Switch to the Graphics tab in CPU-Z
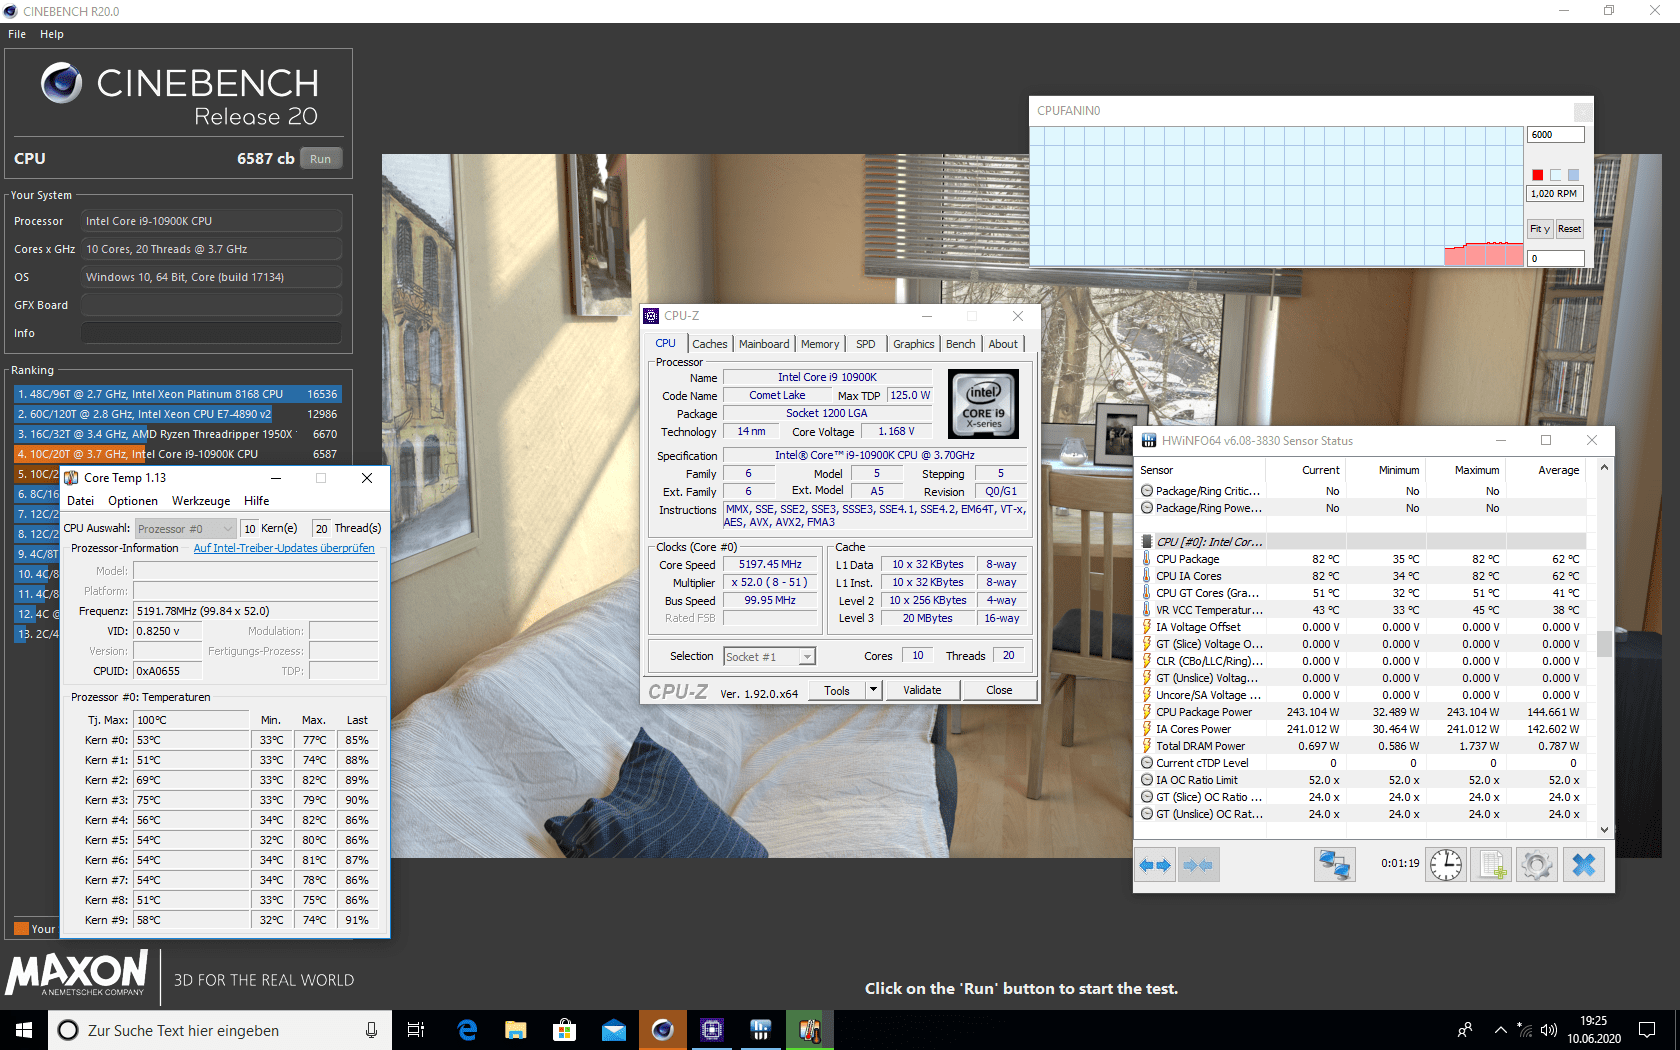1680x1050 pixels. click(x=914, y=344)
